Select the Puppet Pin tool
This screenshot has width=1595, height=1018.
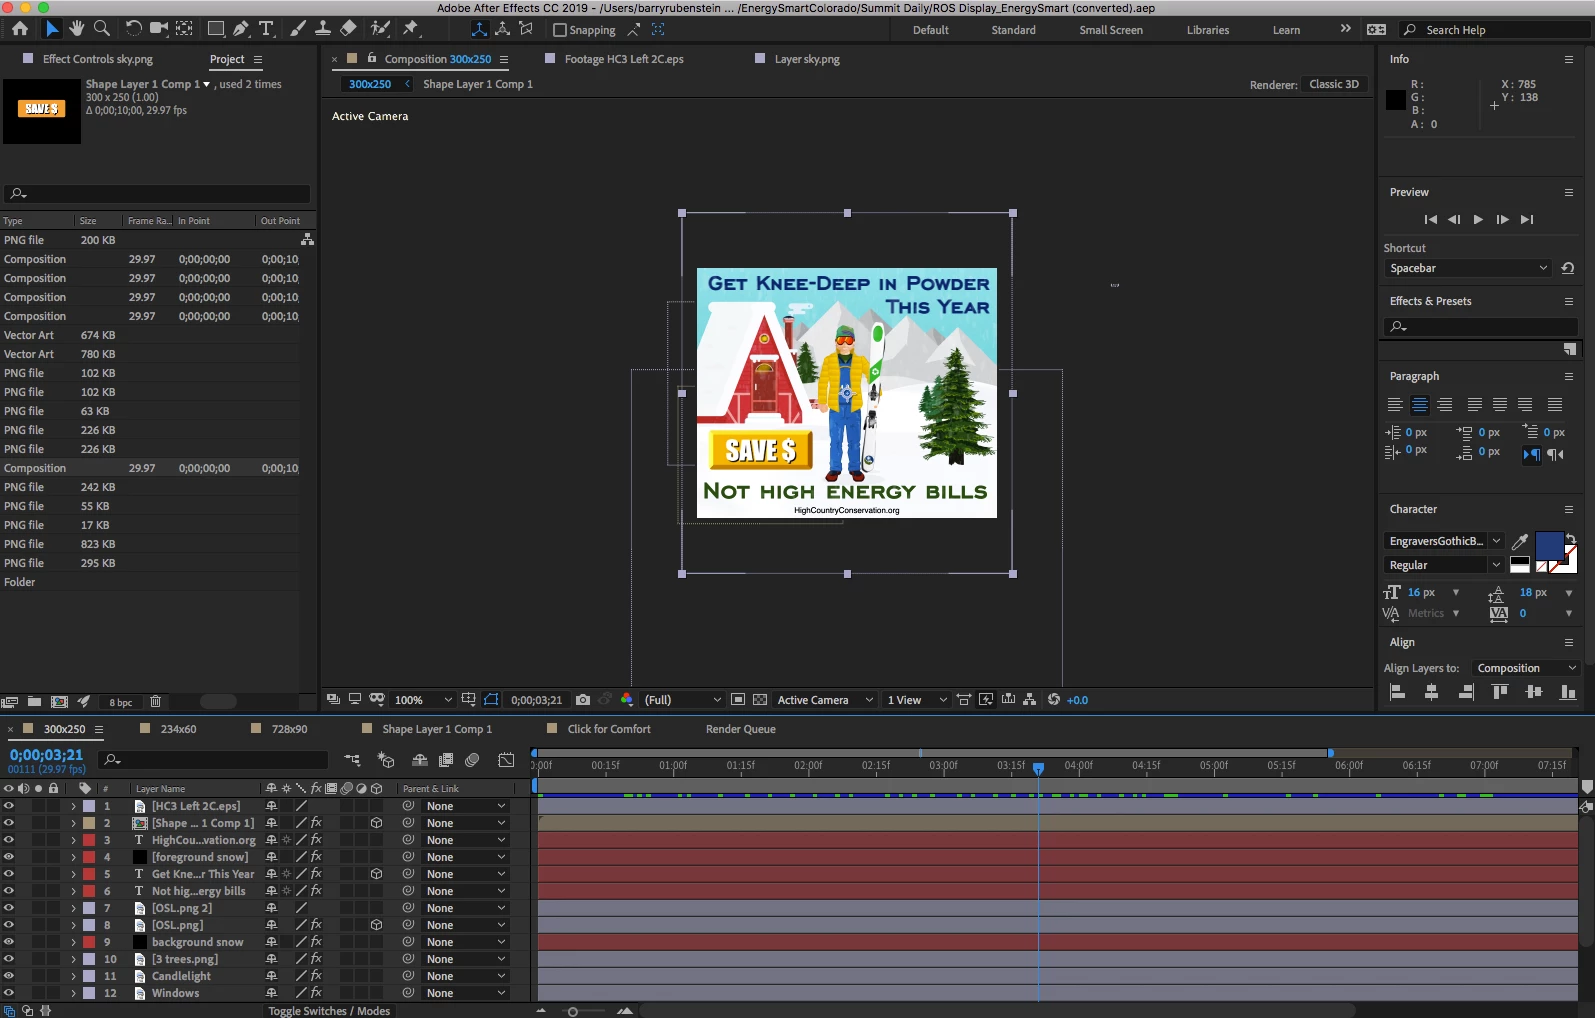(410, 29)
